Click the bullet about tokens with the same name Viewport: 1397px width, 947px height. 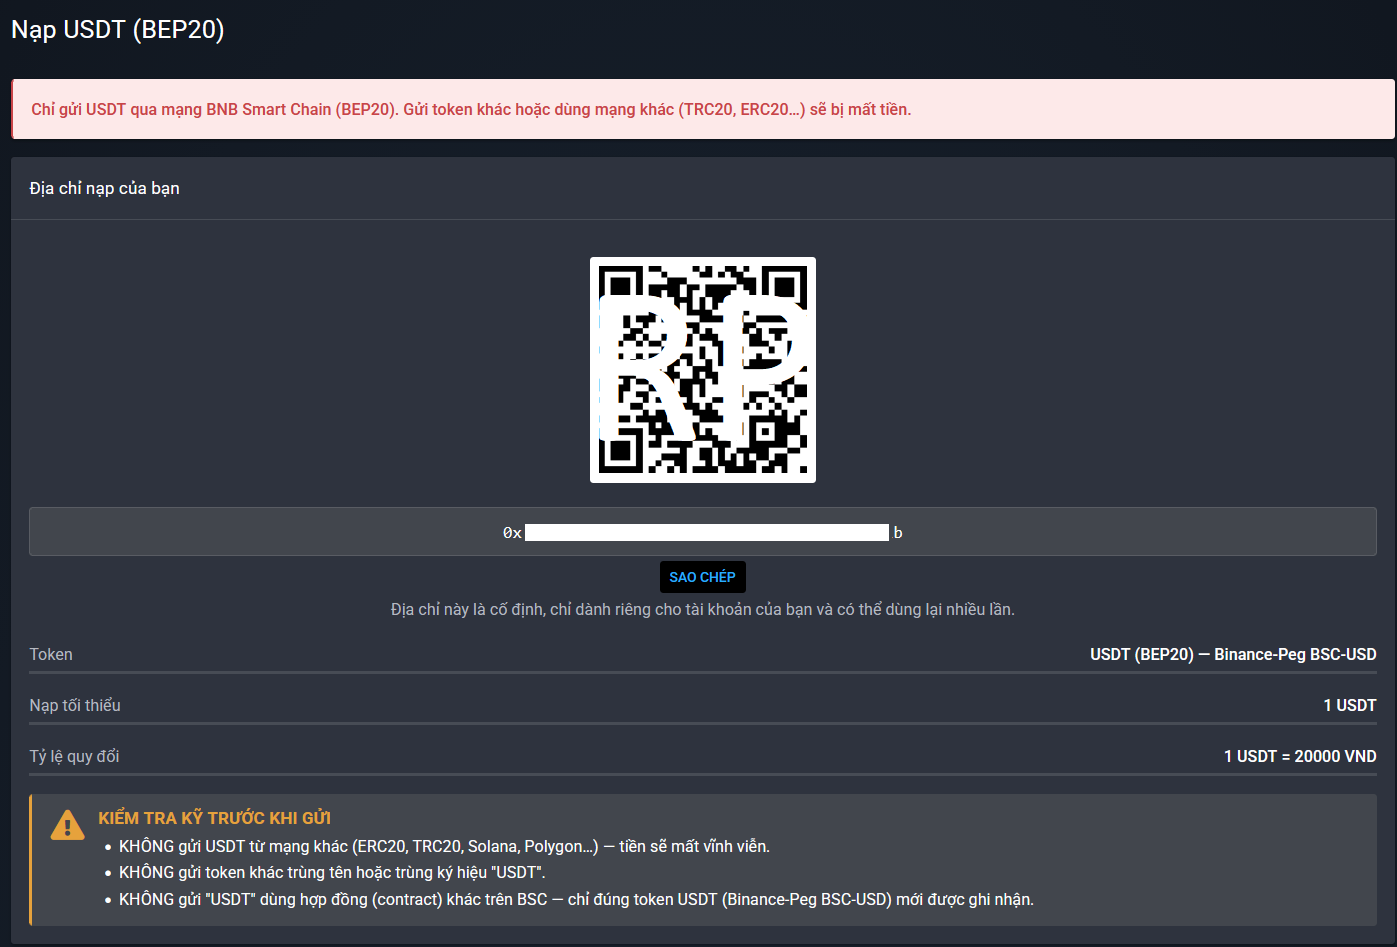[332, 872]
